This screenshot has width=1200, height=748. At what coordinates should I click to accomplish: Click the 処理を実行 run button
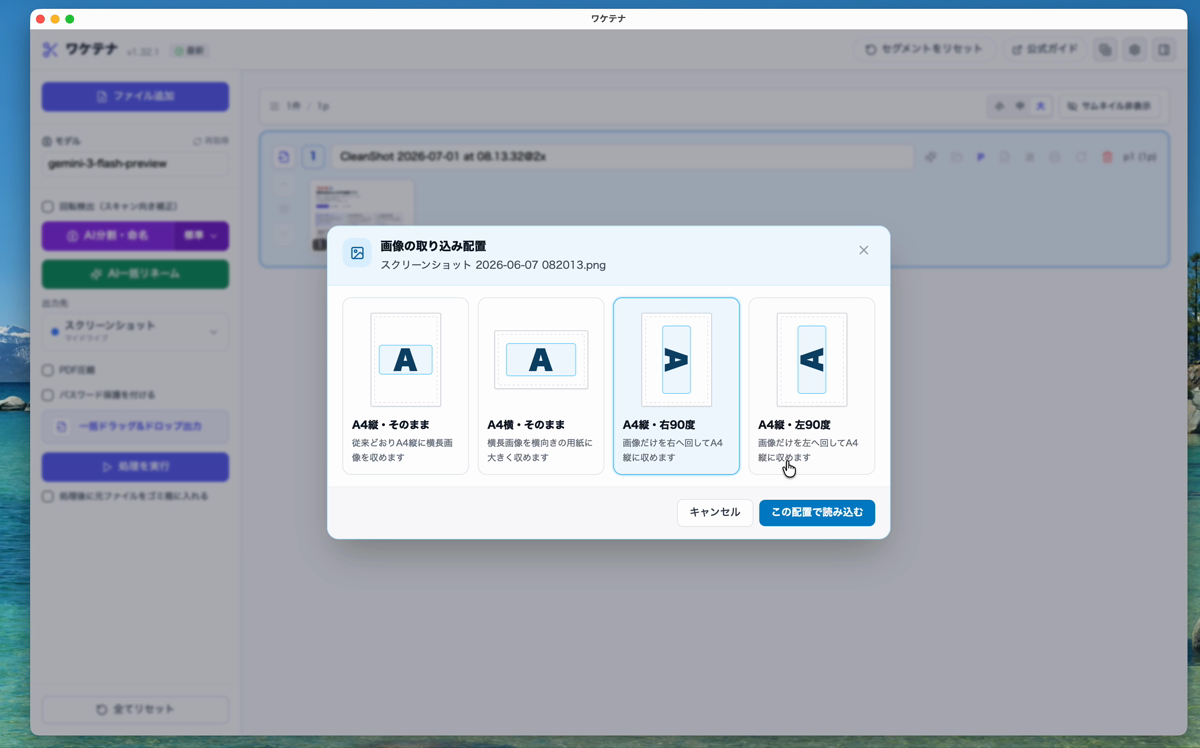pos(135,467)
